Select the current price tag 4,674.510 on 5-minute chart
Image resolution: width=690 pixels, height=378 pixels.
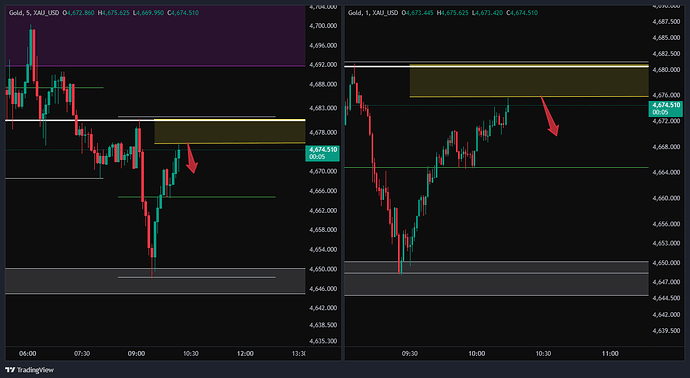(x=323, y=153)
